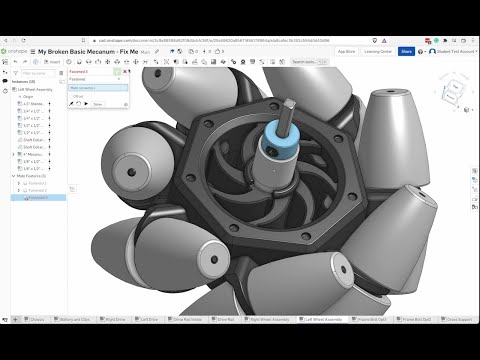Image resolution: width=480 pixels, height=360 pixels.
Task: Collapse the Mate Features section
Action: click(x=13, y=176)
